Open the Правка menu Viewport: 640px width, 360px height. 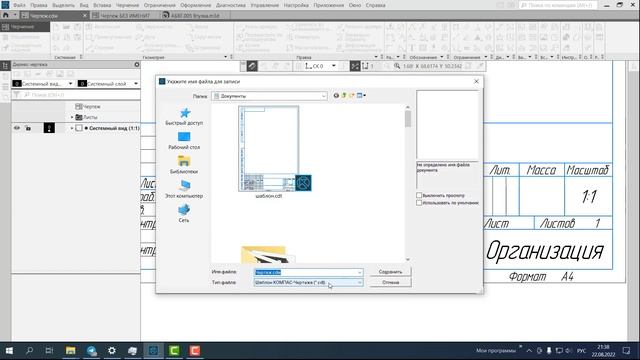point(39,5)
